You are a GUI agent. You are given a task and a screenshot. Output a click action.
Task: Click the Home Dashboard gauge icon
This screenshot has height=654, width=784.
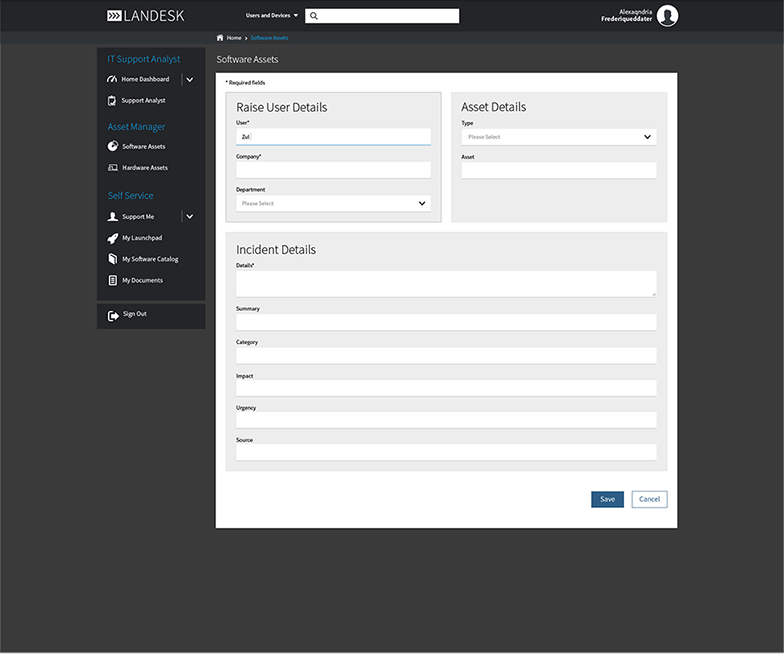tap(113, 79)
